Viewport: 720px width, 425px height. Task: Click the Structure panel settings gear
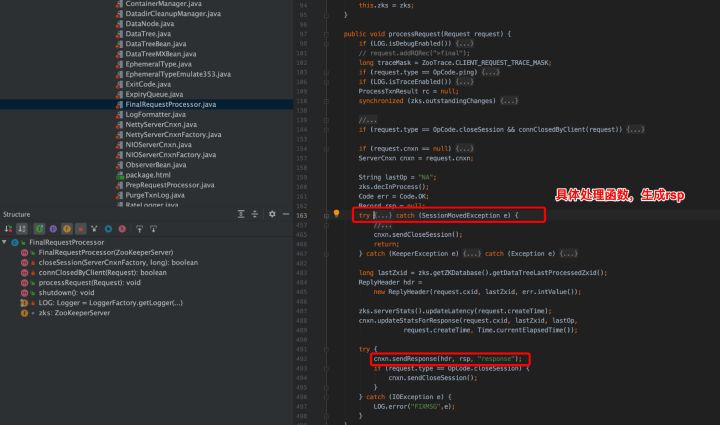(272, 214)
